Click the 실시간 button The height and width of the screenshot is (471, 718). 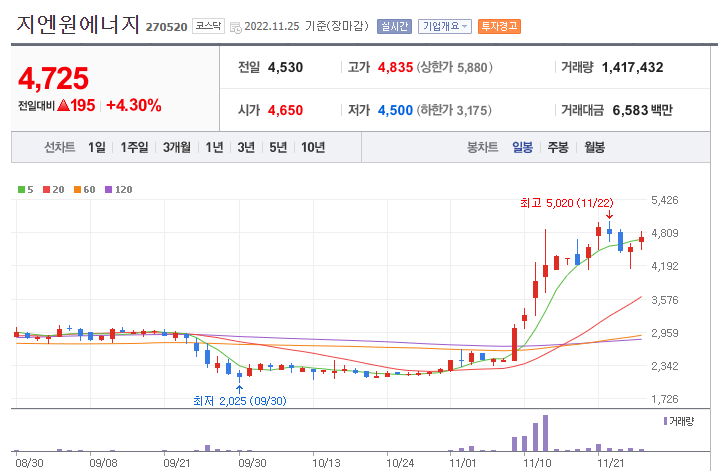[394, 27]
